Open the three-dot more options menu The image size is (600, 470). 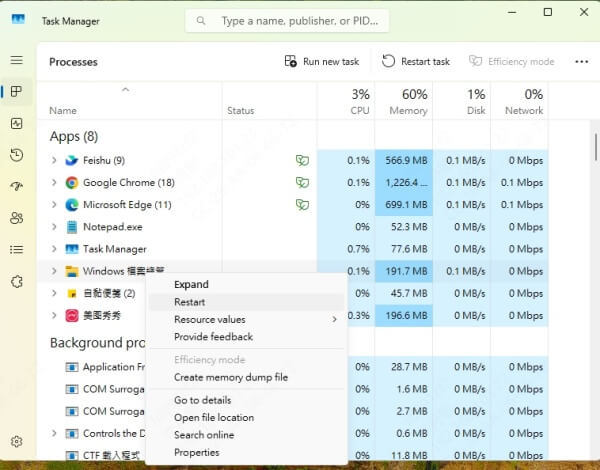coord(582,62)
